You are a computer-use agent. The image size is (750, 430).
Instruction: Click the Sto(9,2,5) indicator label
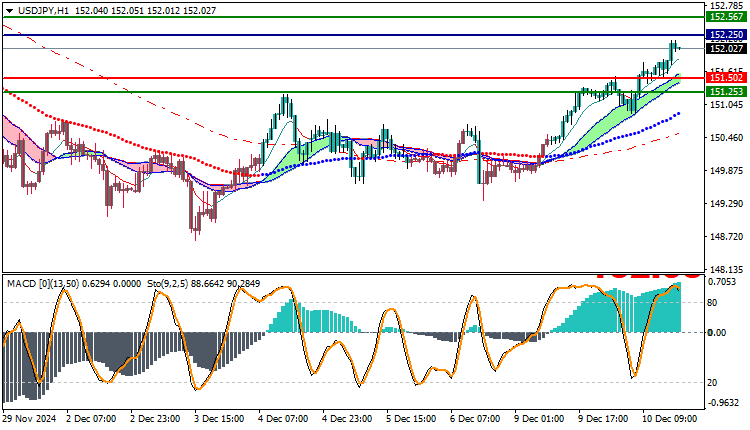point(167,284)
